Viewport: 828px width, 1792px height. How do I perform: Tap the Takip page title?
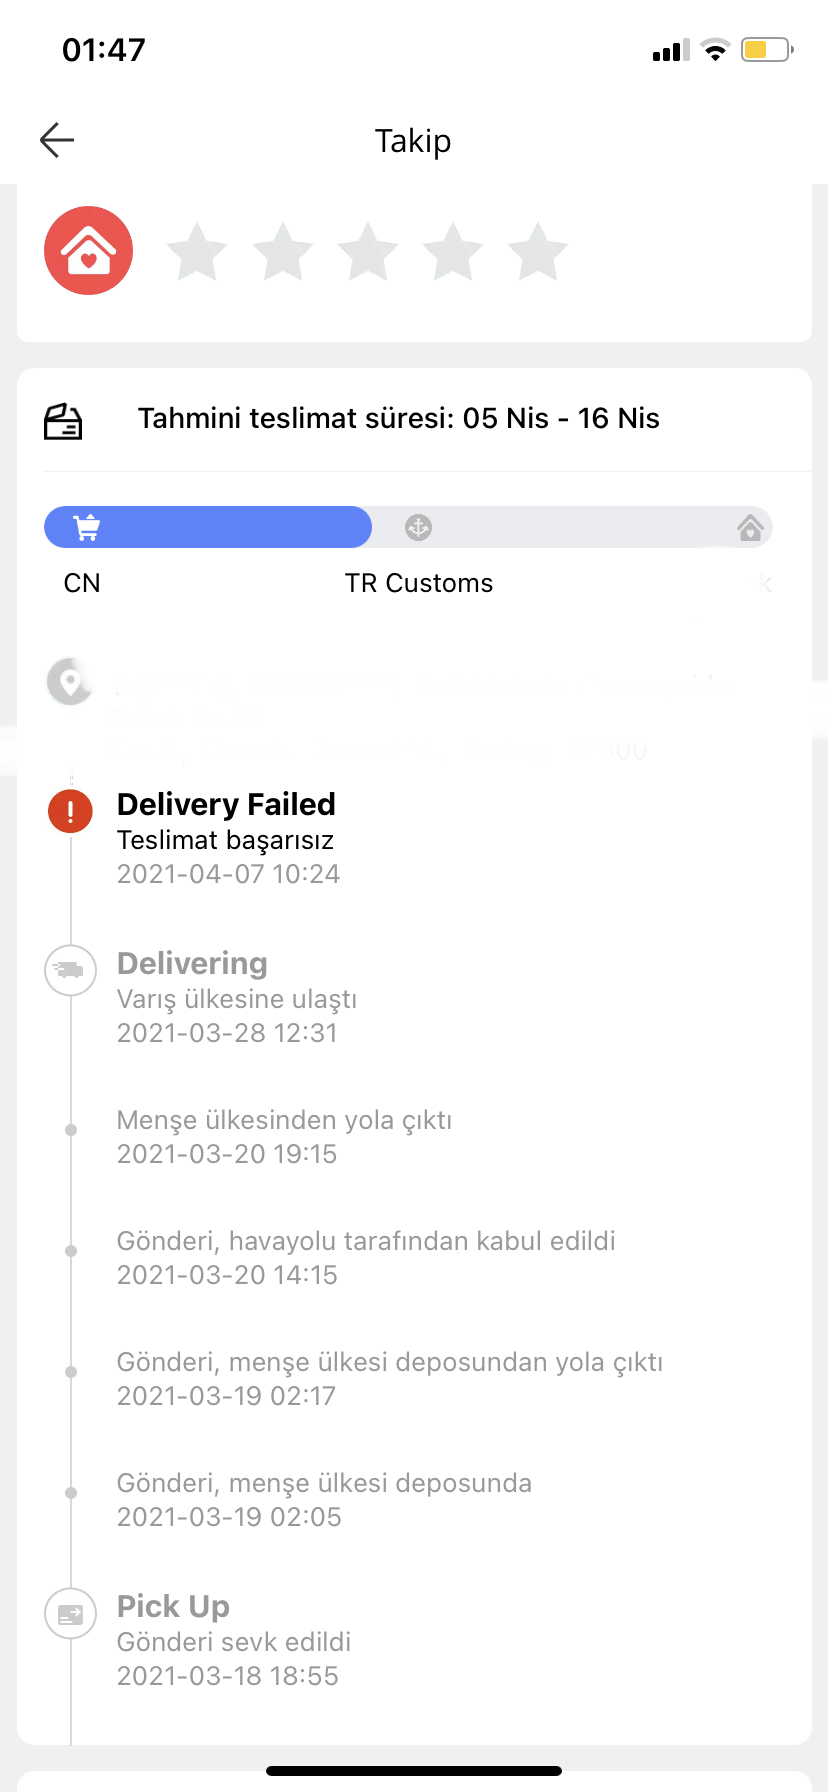413,141
